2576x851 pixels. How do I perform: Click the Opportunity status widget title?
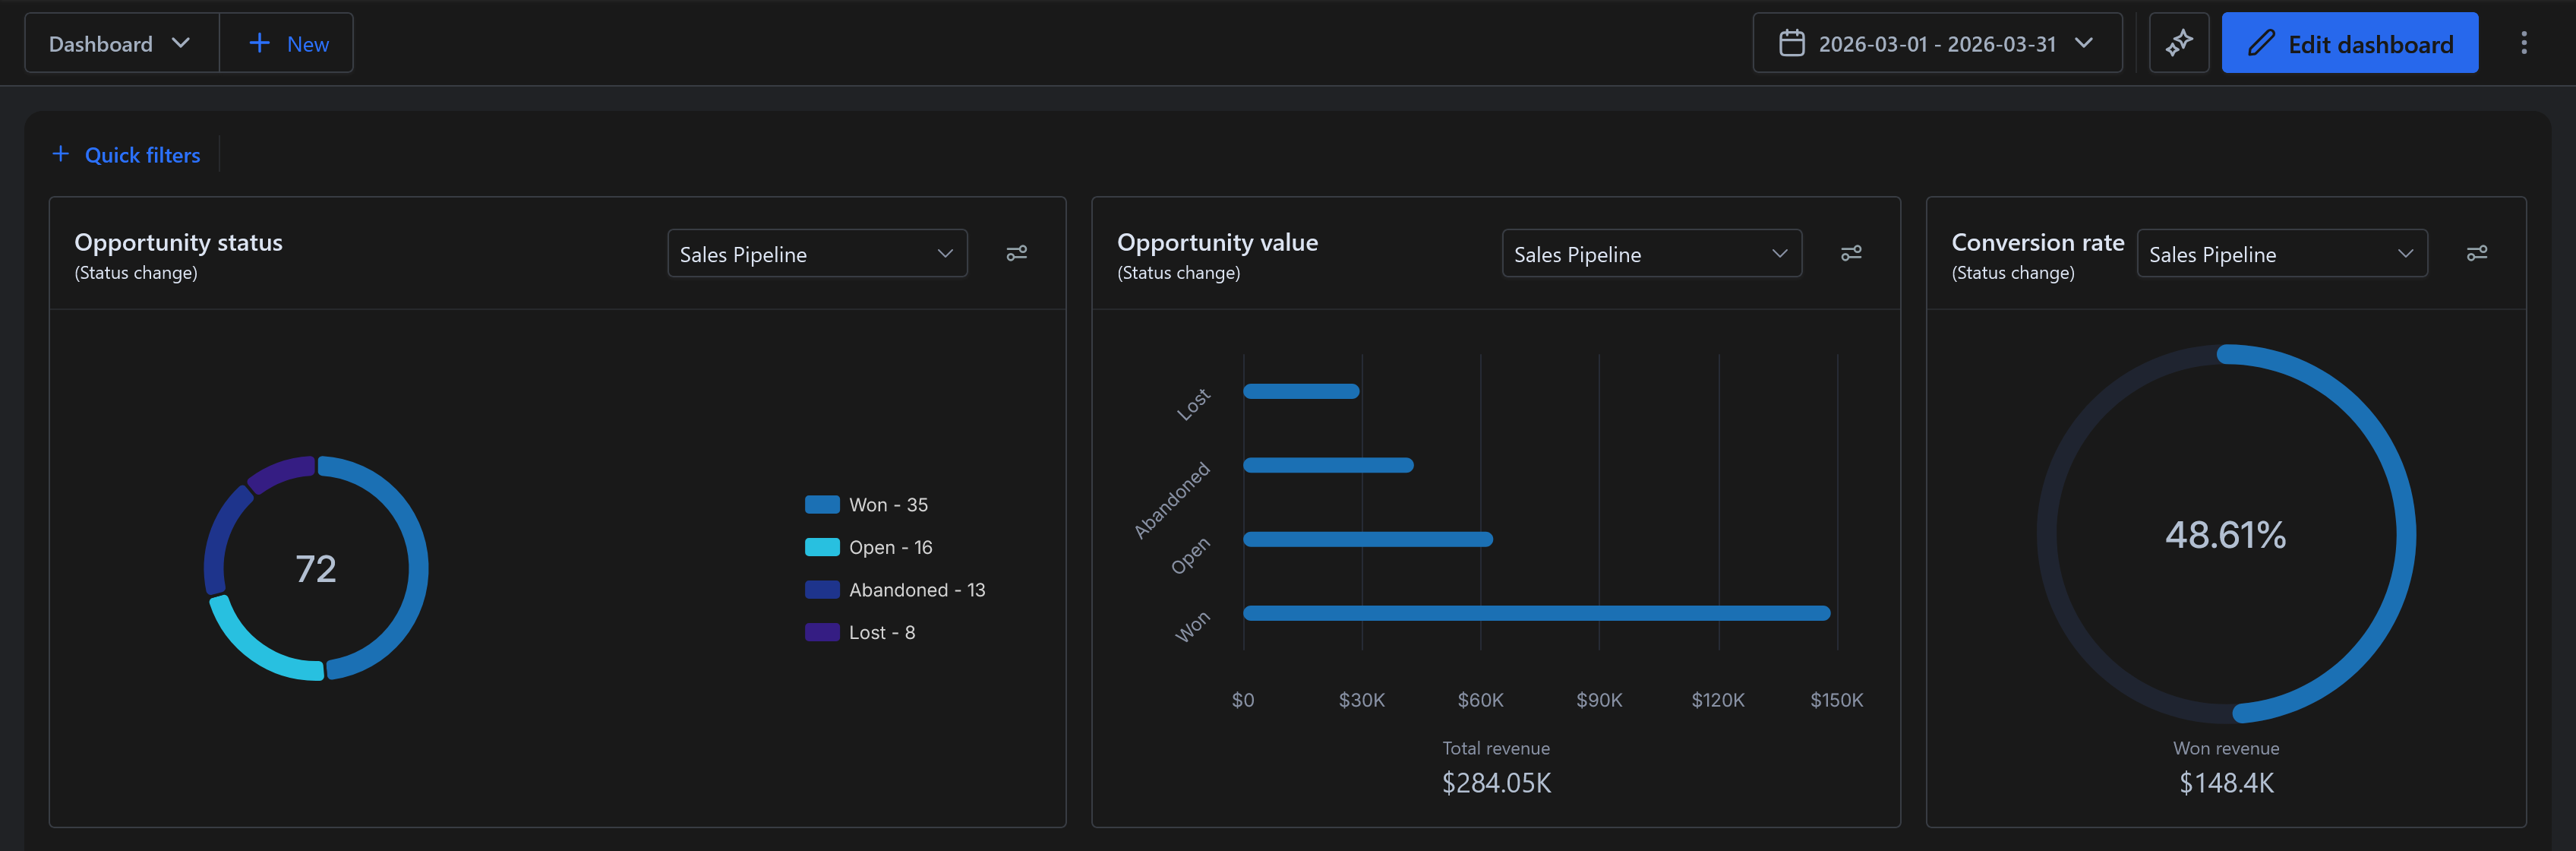coord(178,242)
